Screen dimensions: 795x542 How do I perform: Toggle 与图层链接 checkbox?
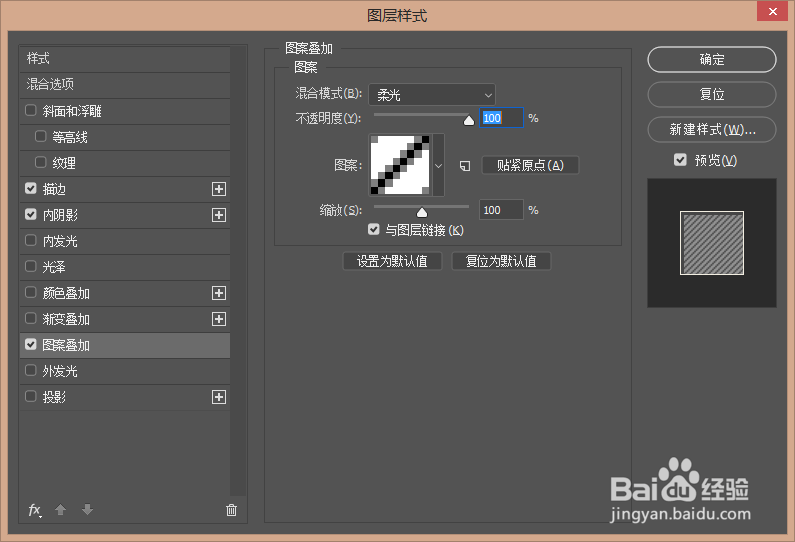(x=374, y=230)
